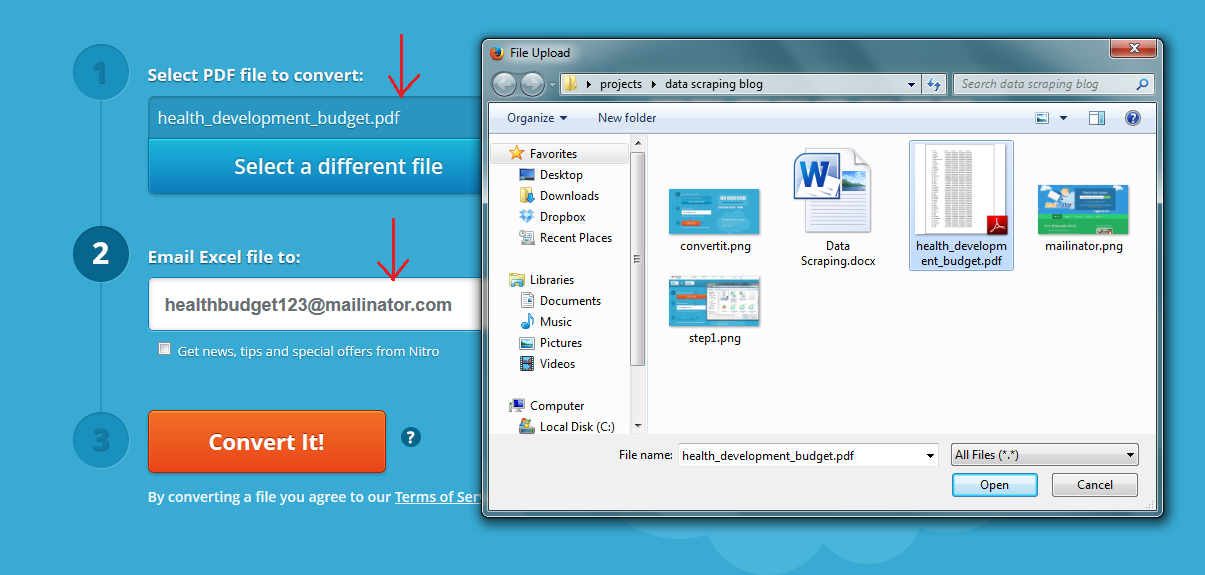Click the question mark help icon near Convert It
This screenshot has height=575, width=1205.
pyautogui.click(x=411, y=437)
